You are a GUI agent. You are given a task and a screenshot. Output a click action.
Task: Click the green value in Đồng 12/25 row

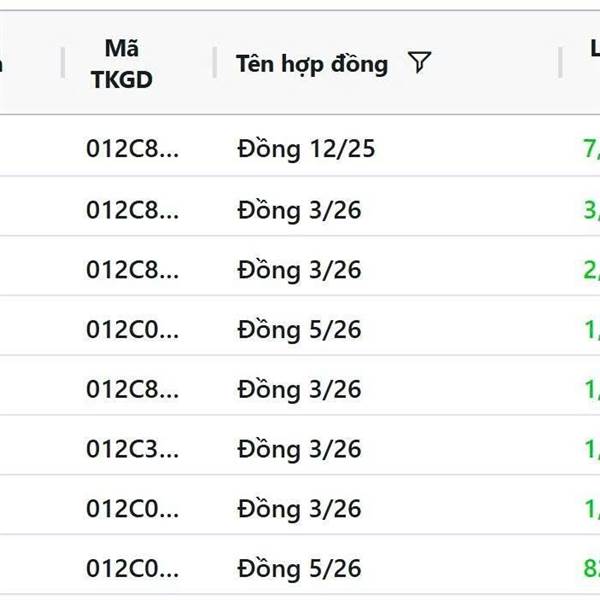(590, 150)
